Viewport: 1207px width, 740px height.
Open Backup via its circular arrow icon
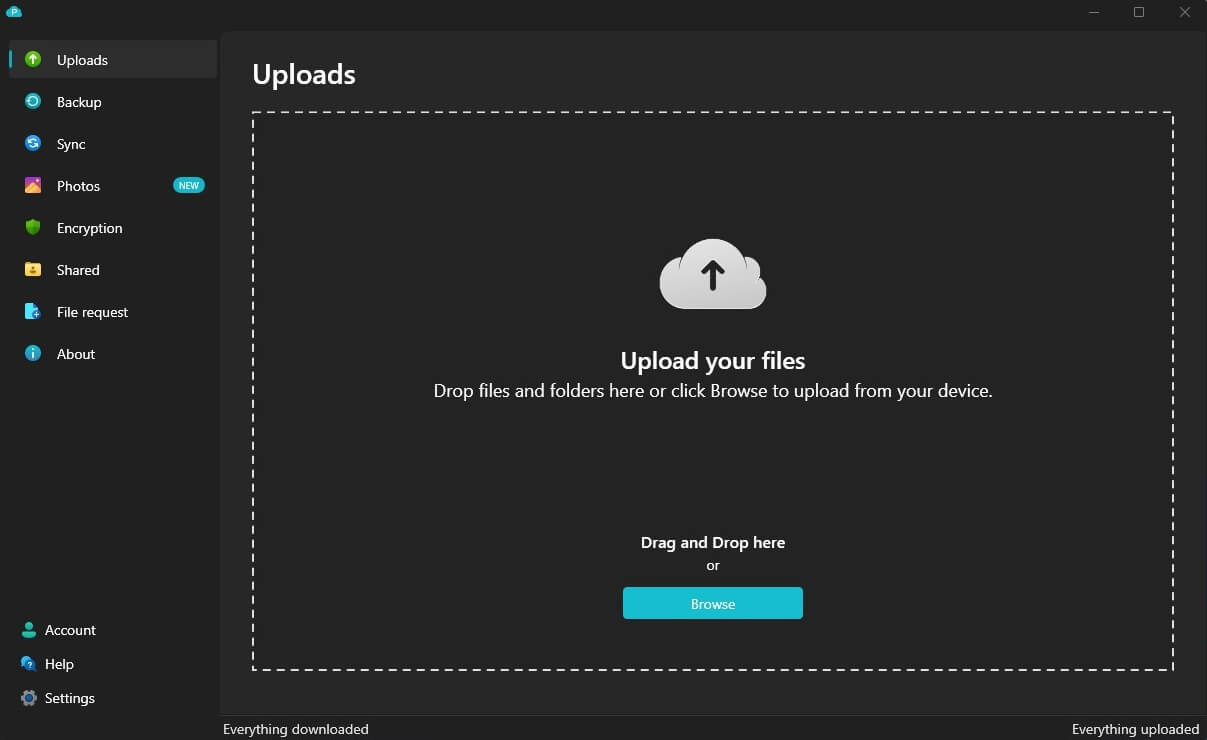(x=33, y=102)
